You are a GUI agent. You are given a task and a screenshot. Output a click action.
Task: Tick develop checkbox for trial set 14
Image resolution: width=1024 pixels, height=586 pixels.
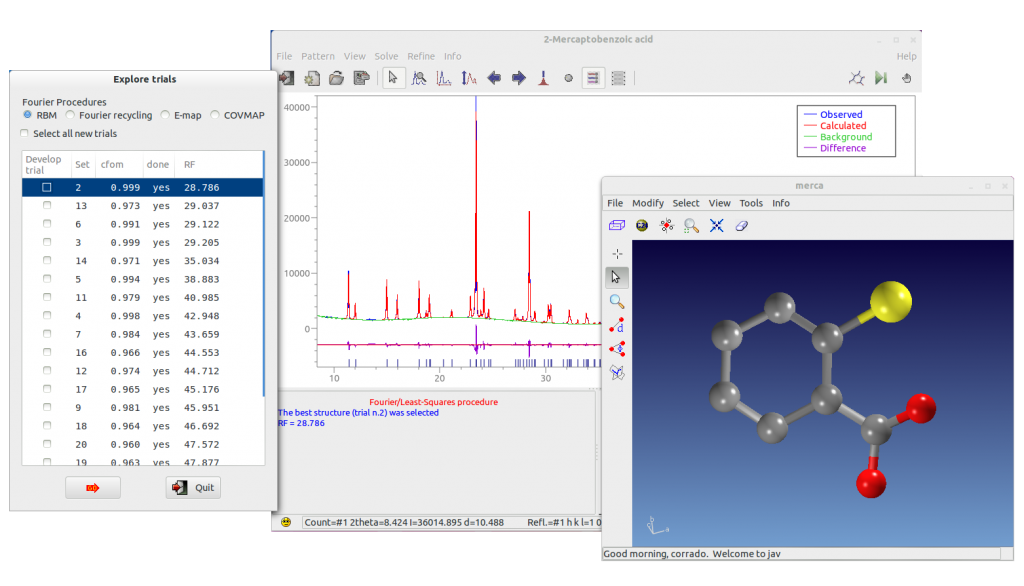click(46, 260)
